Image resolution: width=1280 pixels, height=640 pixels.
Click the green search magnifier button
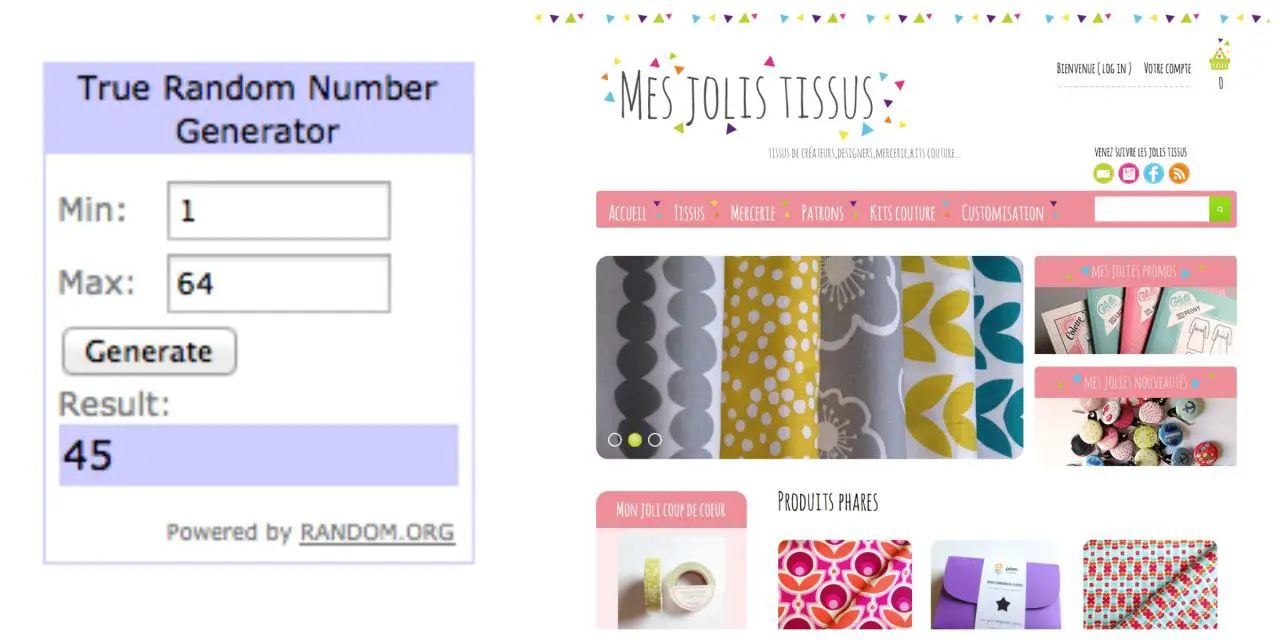click(x=1220, y=209)
